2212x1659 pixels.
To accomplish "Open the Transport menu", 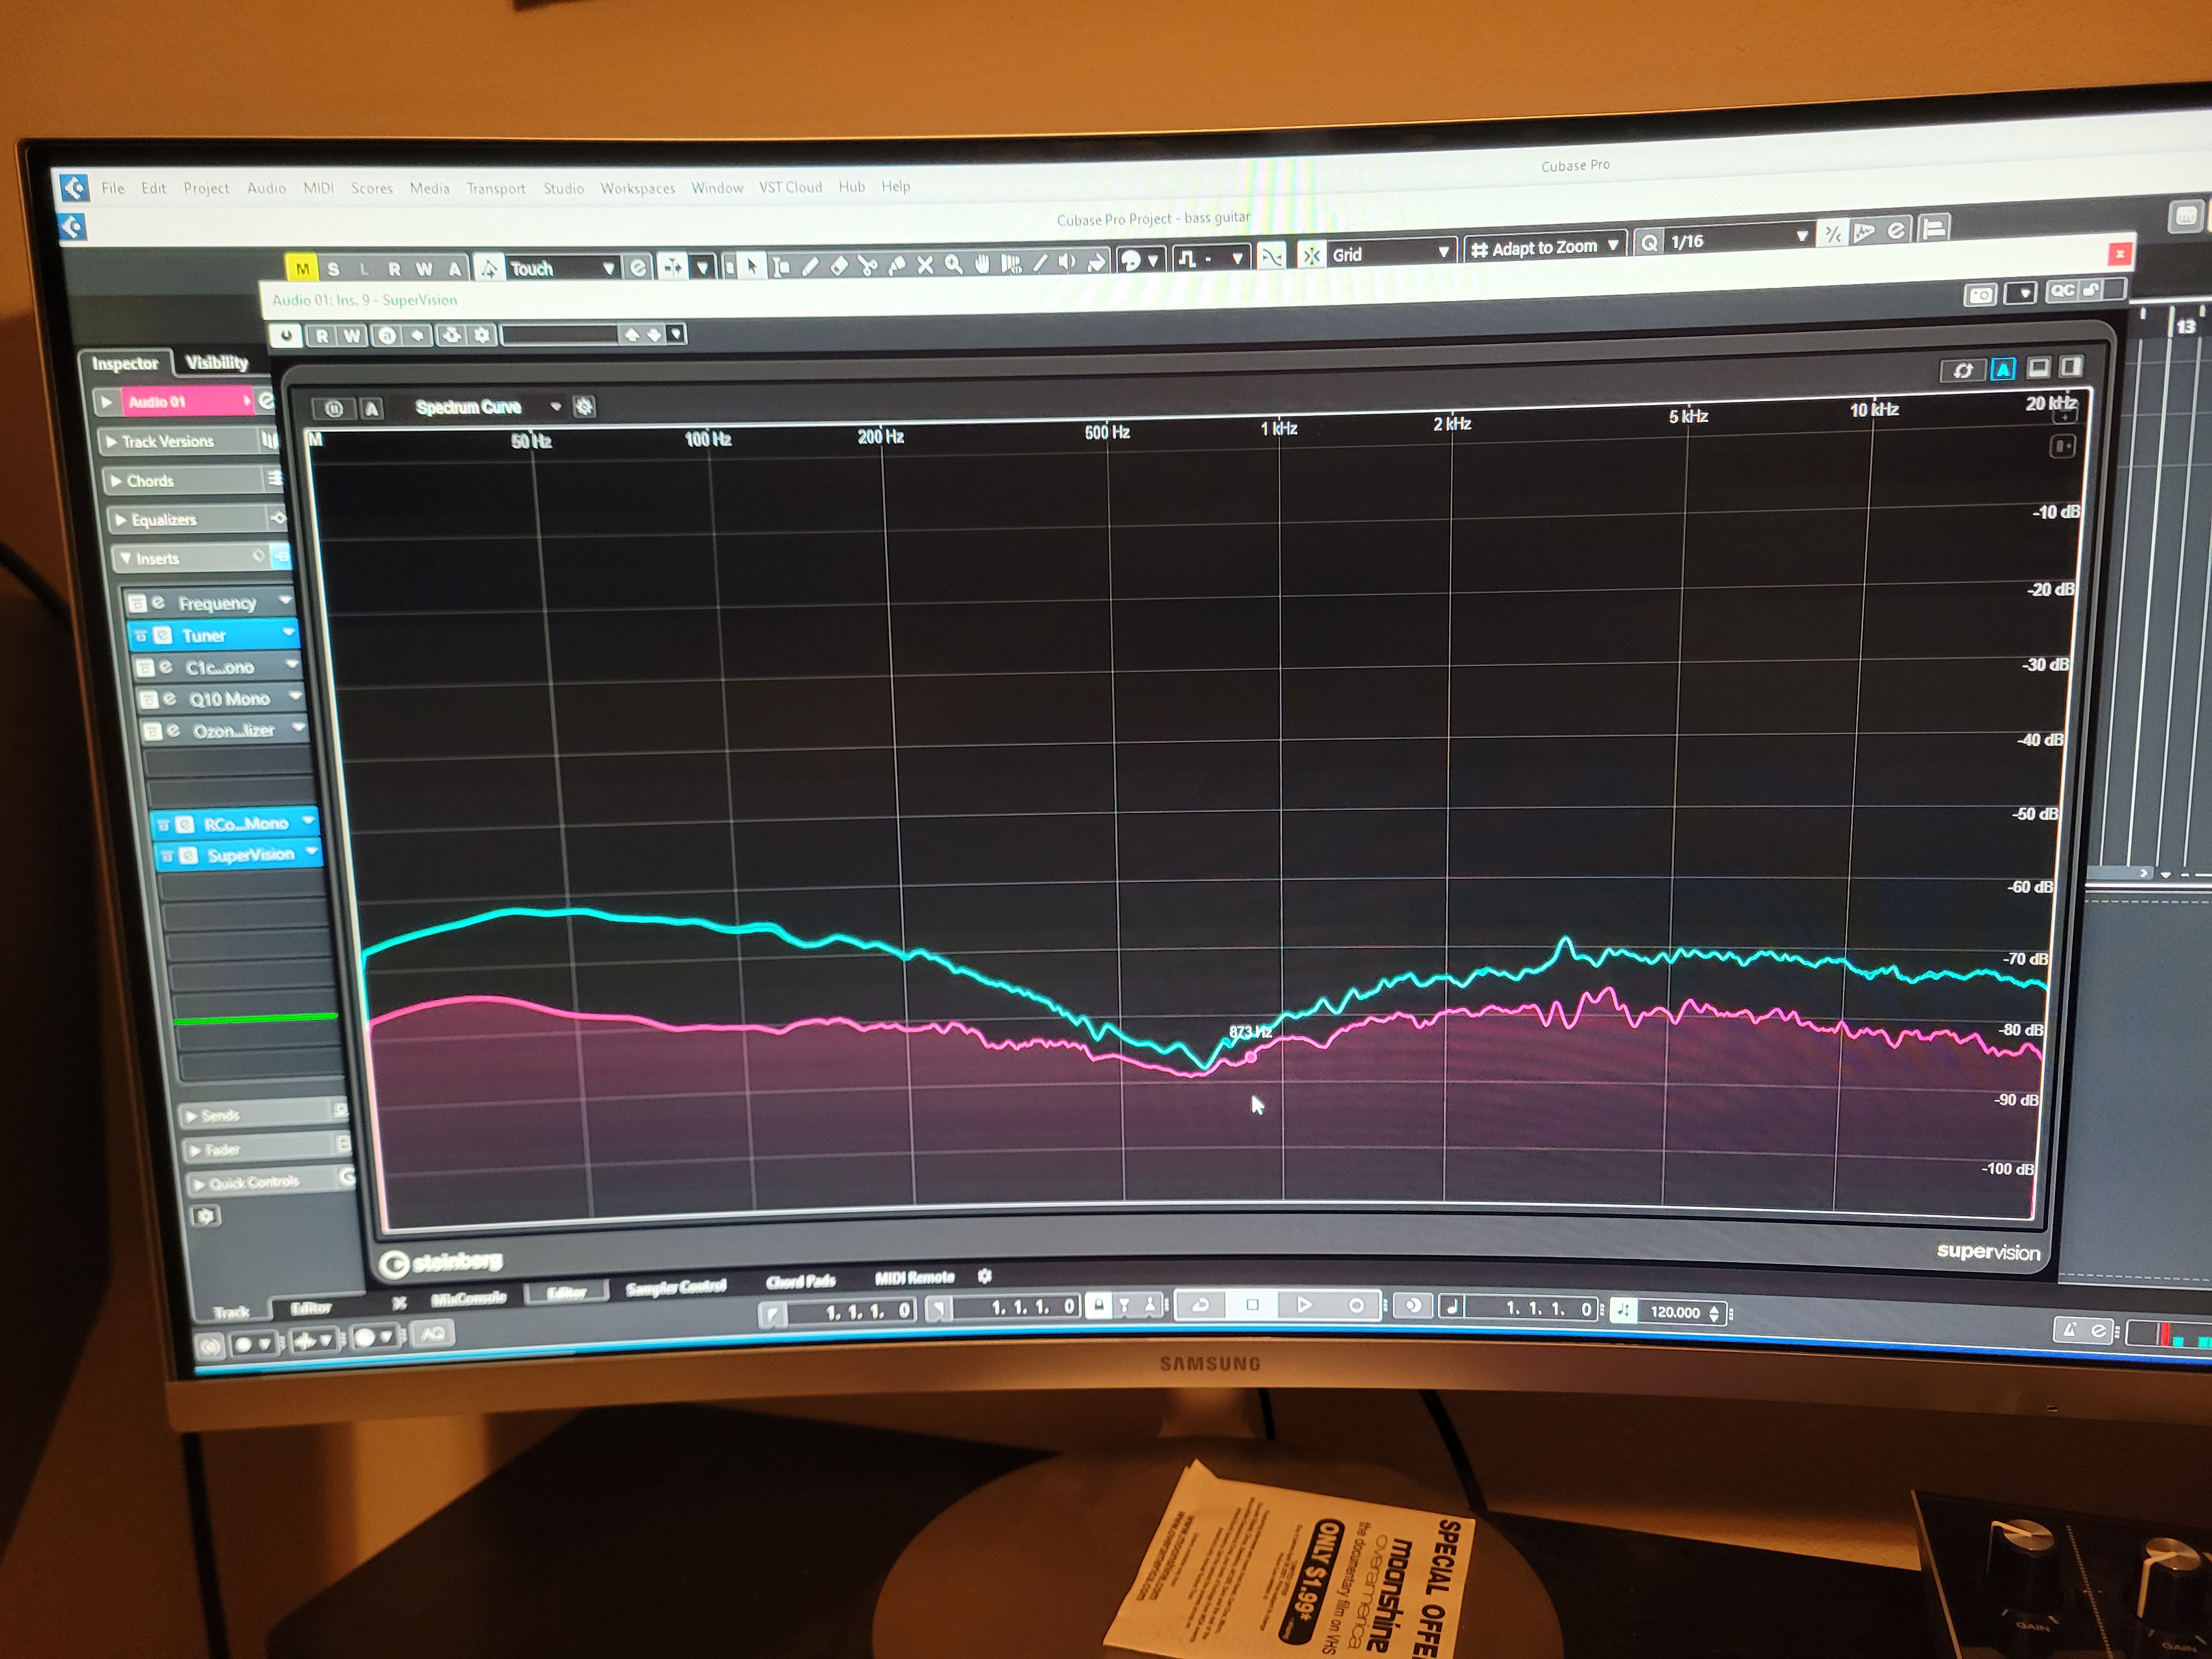I will [x=495, y=188].
